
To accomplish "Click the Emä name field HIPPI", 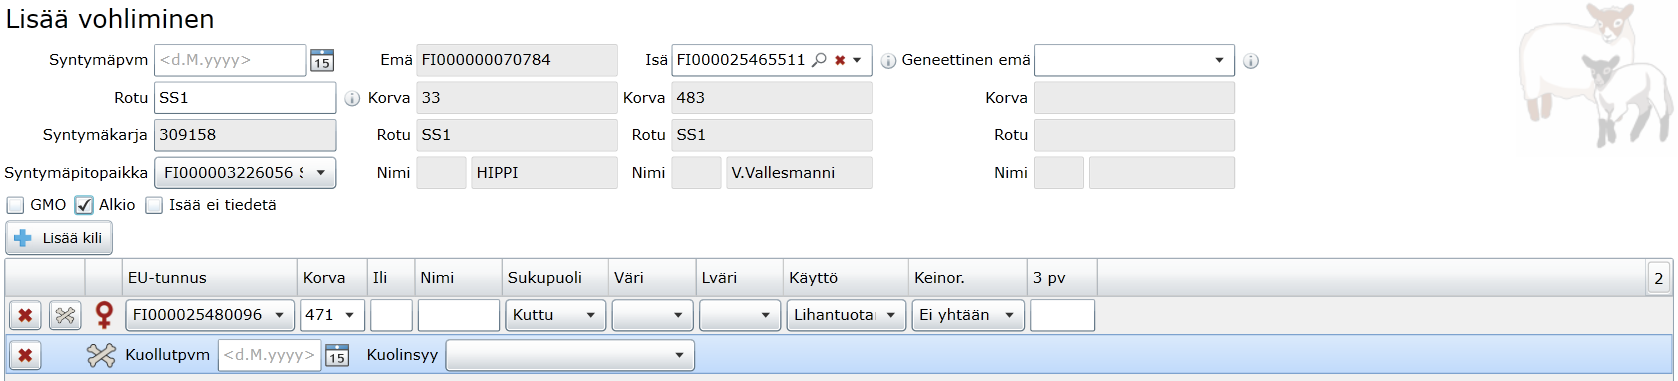I will tap(544, 173).
